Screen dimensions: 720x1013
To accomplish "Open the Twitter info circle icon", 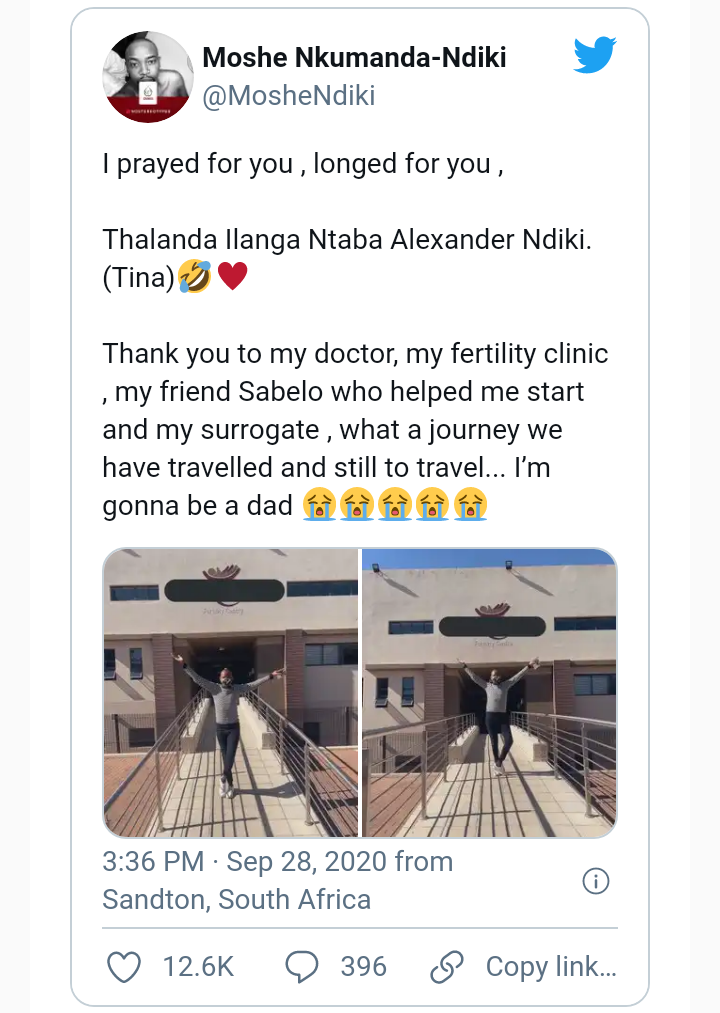I will coord(596,881).
